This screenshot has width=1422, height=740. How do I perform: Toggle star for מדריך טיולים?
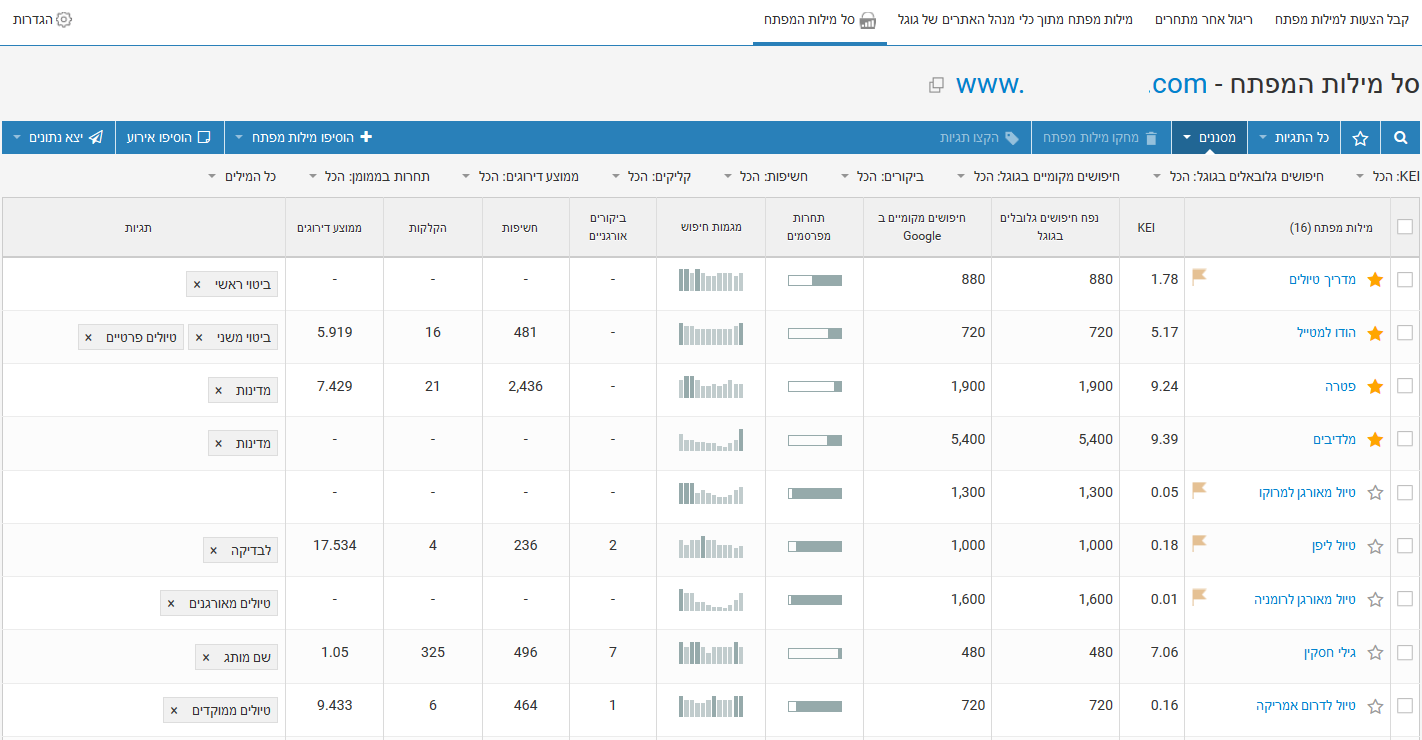[1375, 280]
